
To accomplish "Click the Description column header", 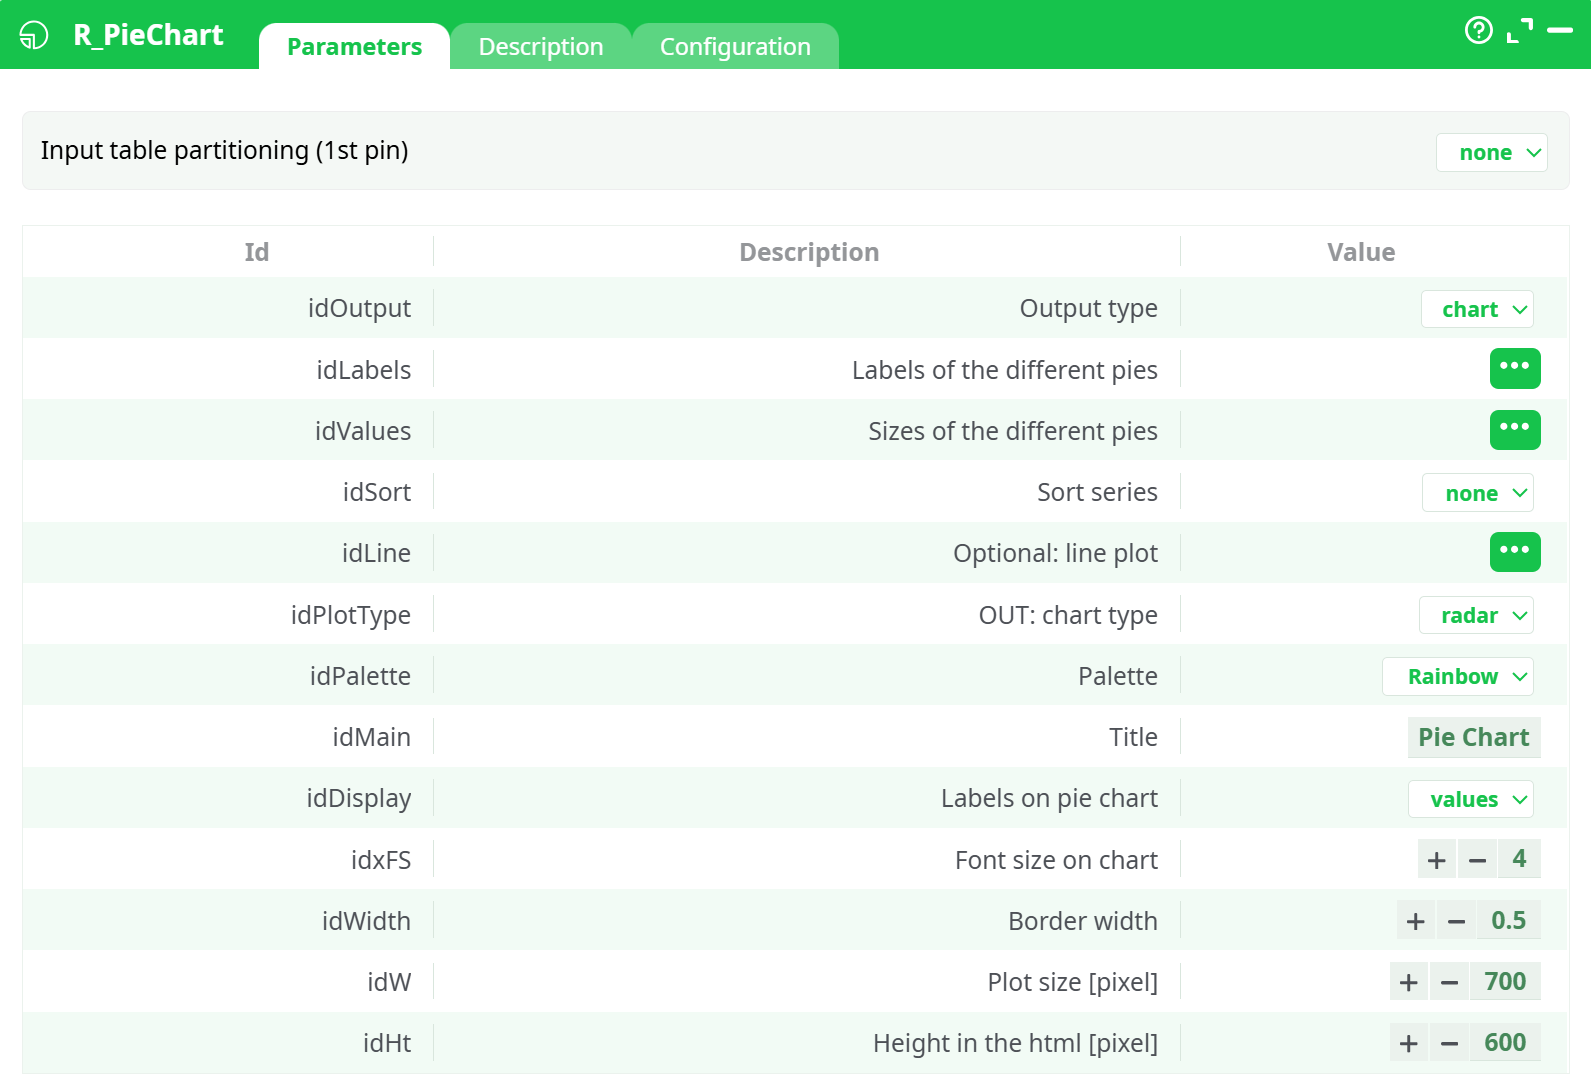I will pyautogui.click(x=809, y=252).
